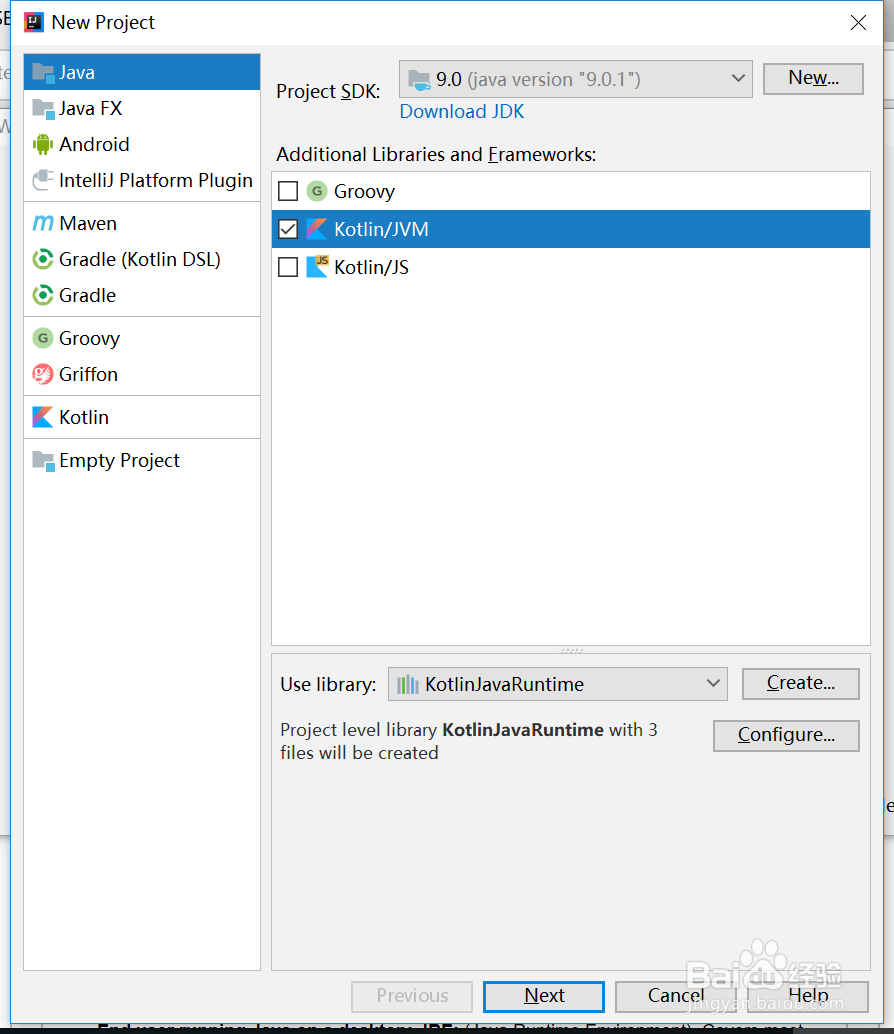Screen dimensions: 894x1034
Task: Click the Kotlin/JVM framework icon
Action: (x=317, y=229)
